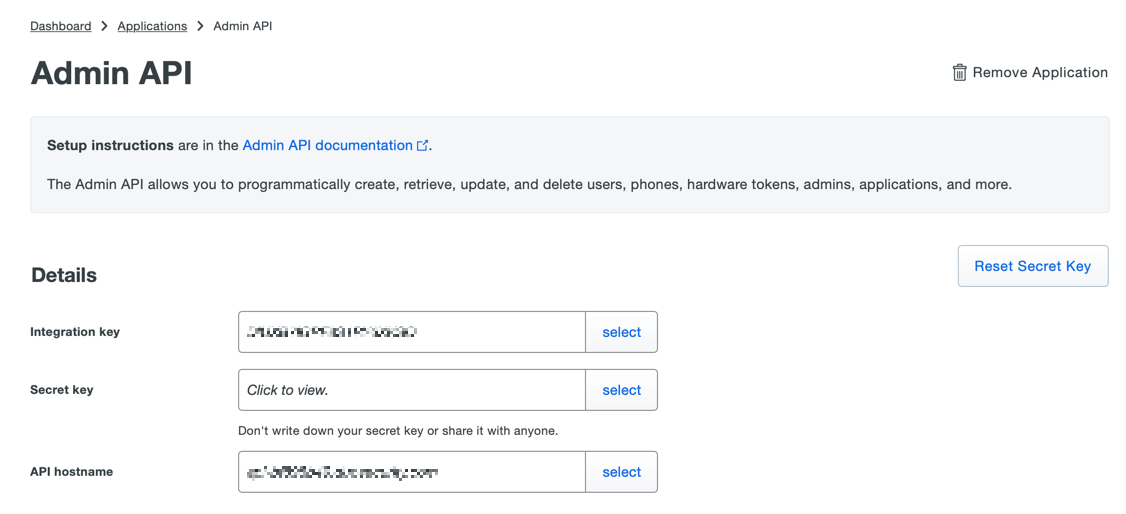The width and height of the screenshot is (1126, 514).
Task: Click the trash icon beside Remove Application
Action: pyautogui.click(x=959, y=72)
